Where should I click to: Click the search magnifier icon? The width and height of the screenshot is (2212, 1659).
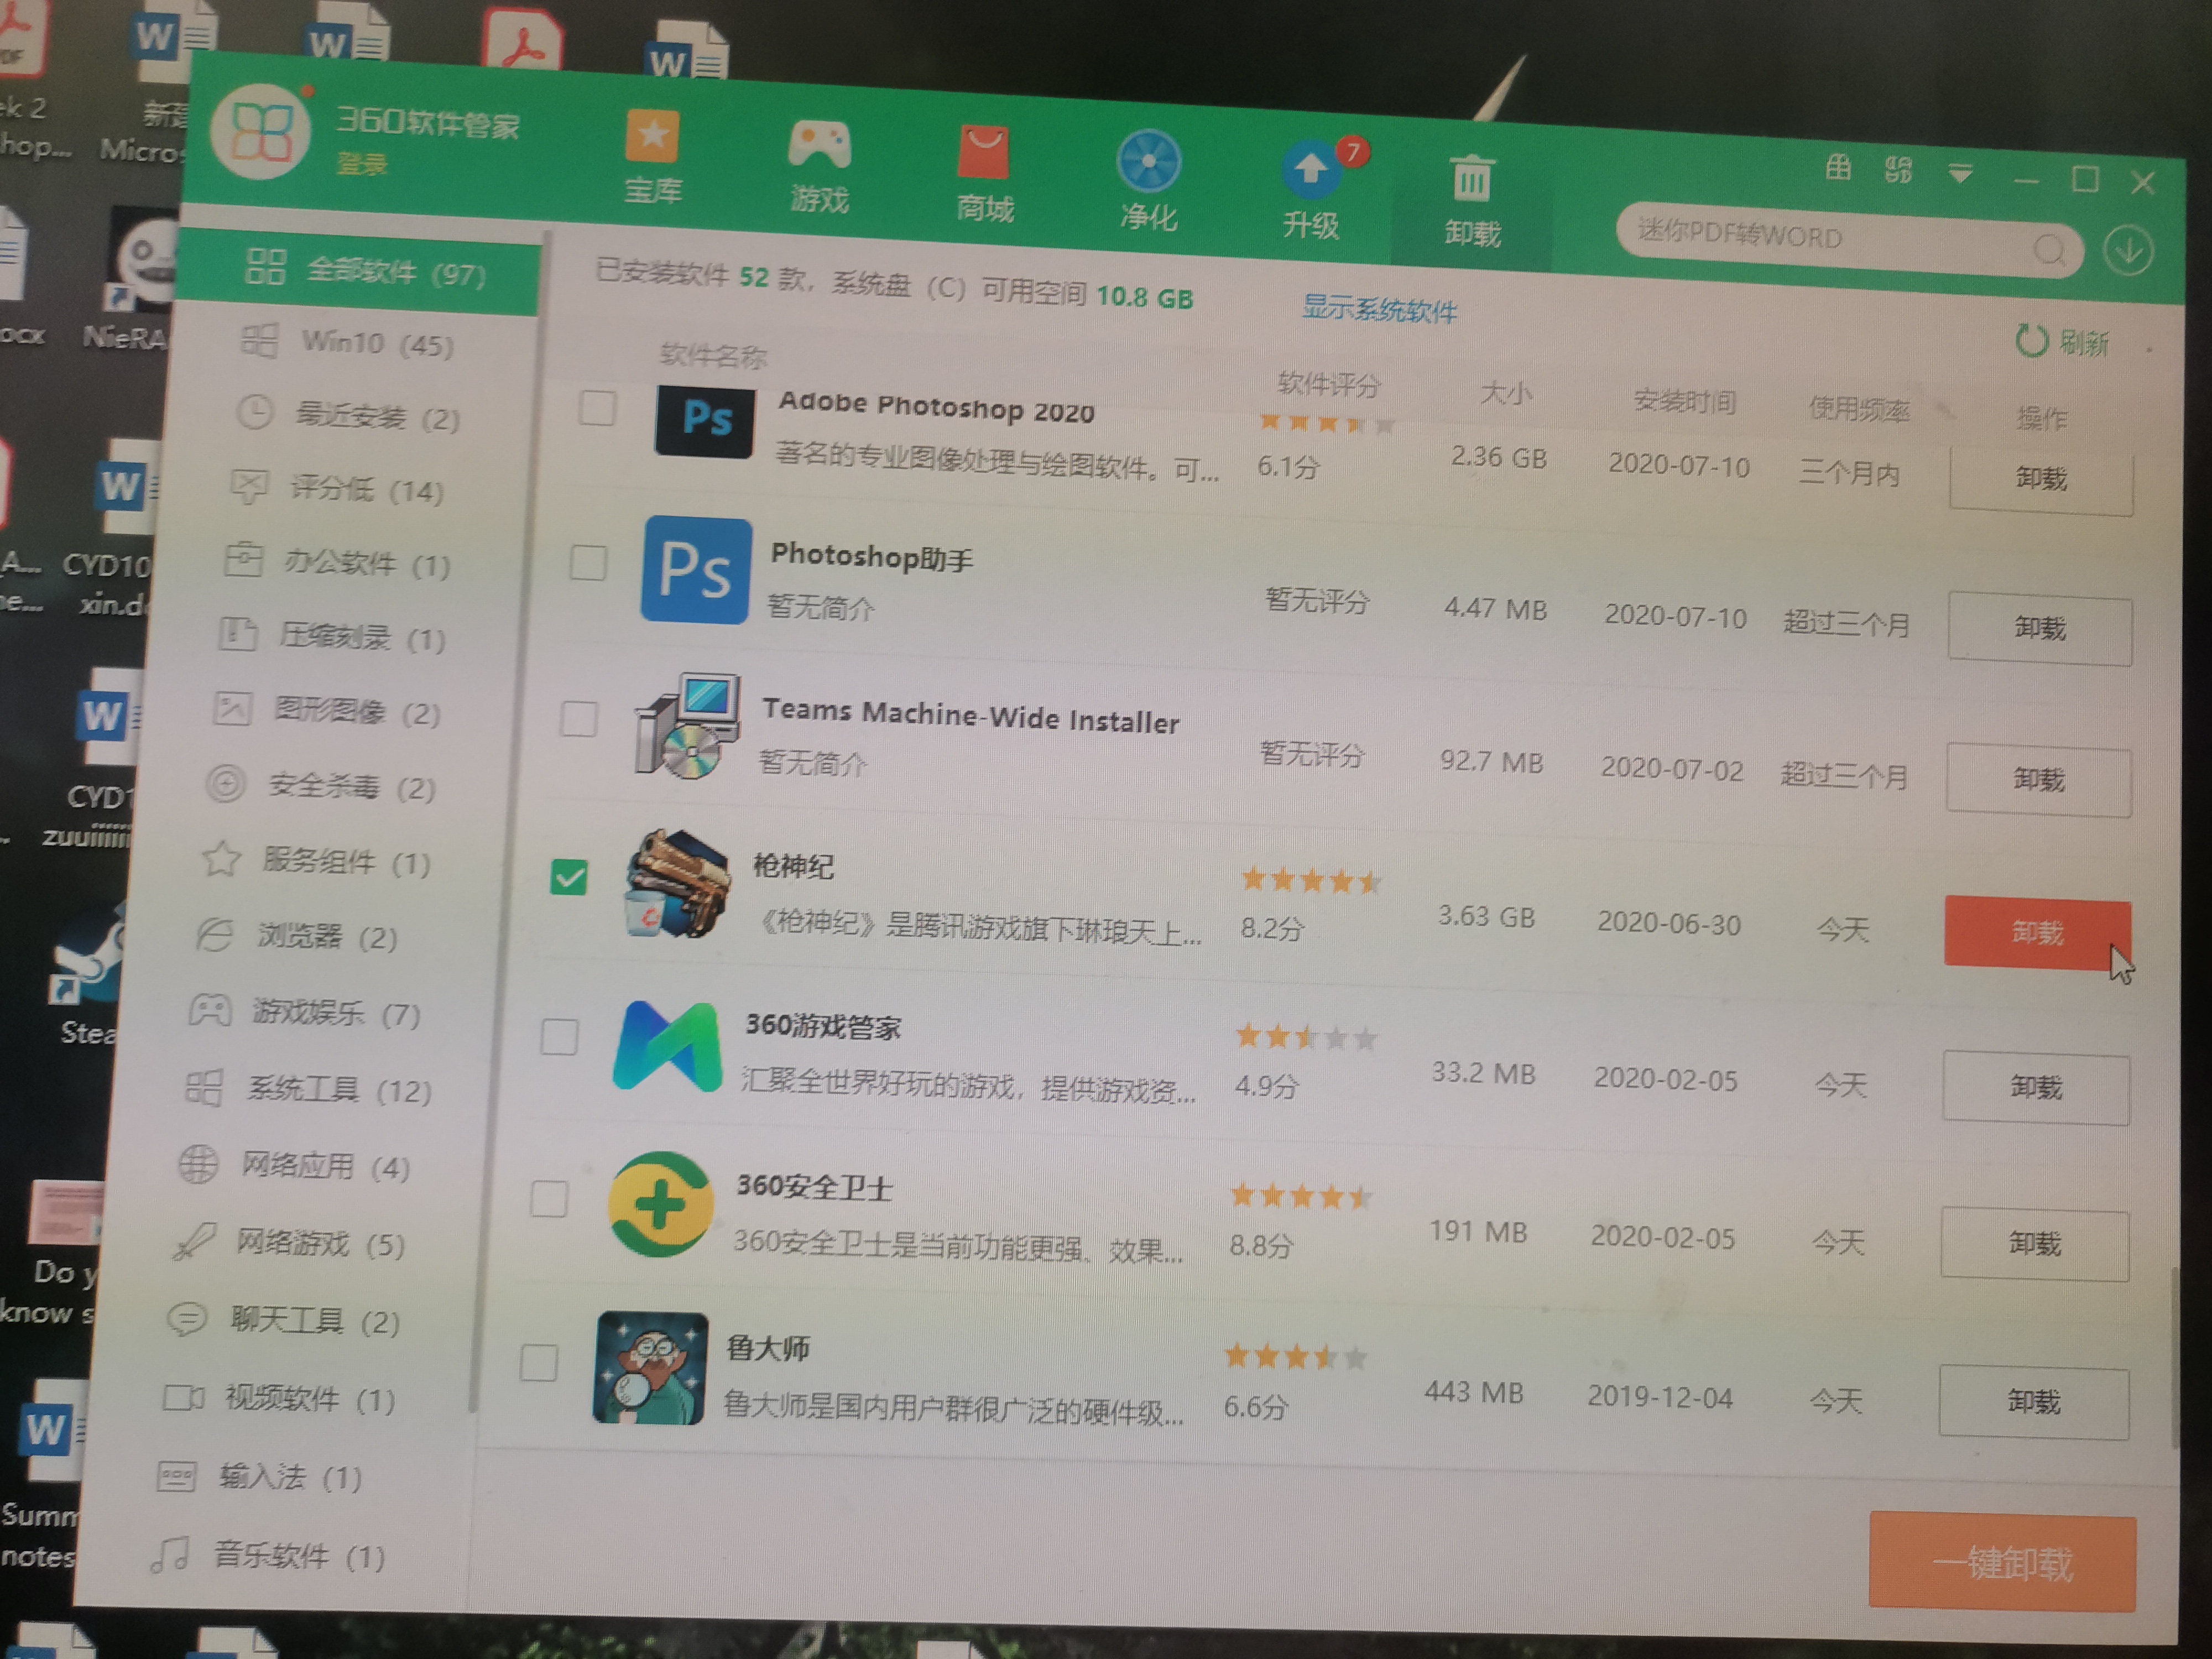click(x=2049, y=250)
